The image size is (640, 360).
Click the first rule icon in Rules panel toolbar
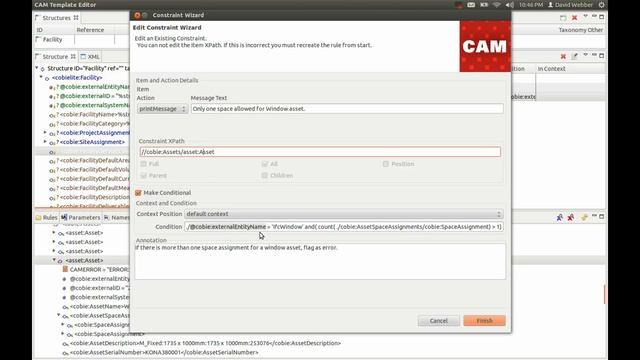click(560, 218)
